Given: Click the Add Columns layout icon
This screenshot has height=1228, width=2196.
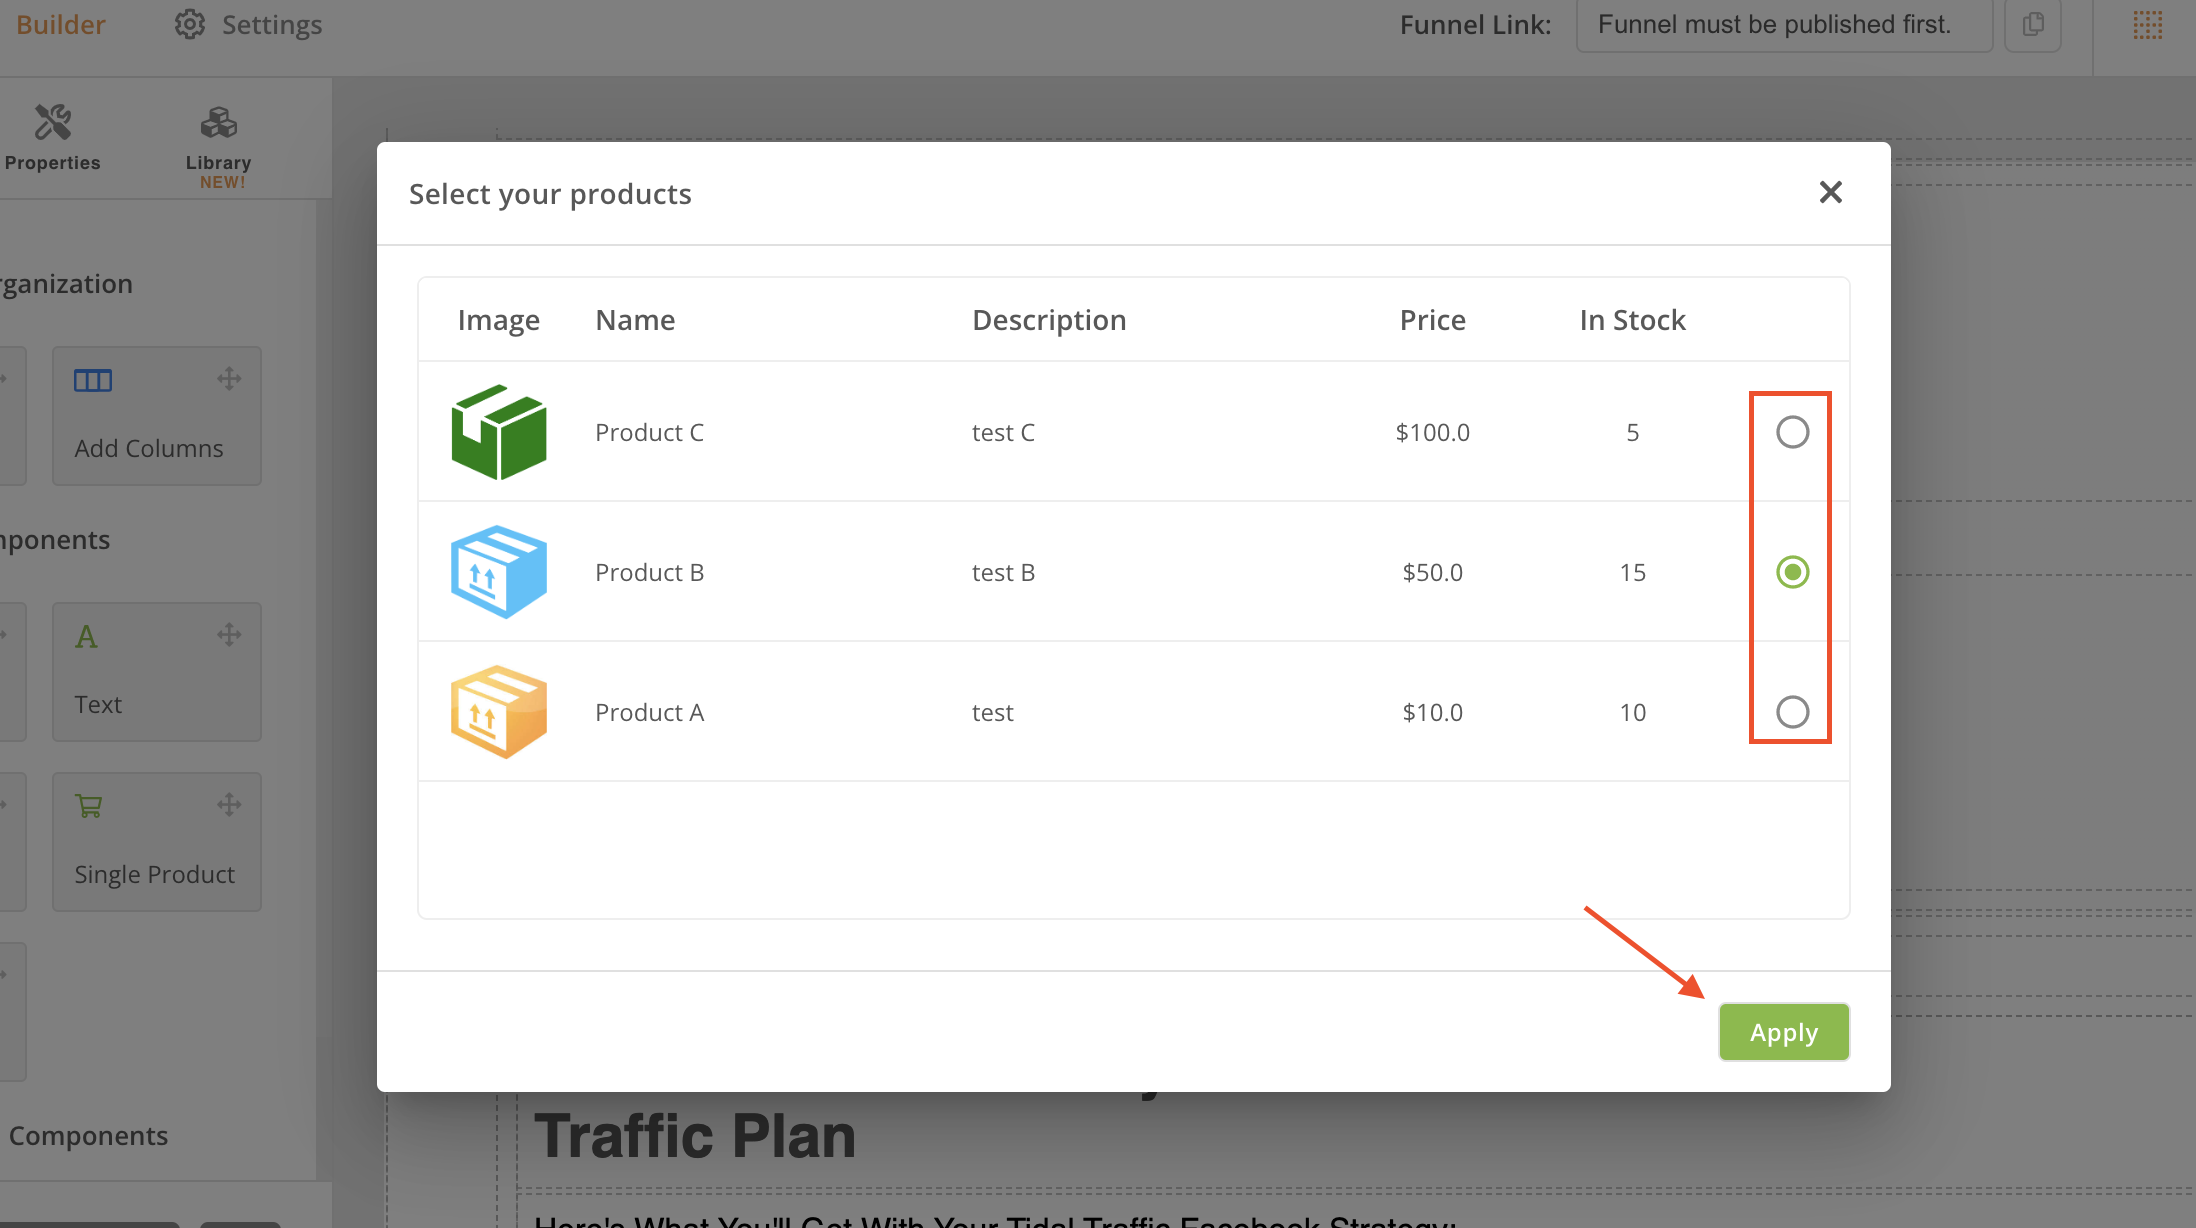Looking at the screenshot, I should coord(93,380).
